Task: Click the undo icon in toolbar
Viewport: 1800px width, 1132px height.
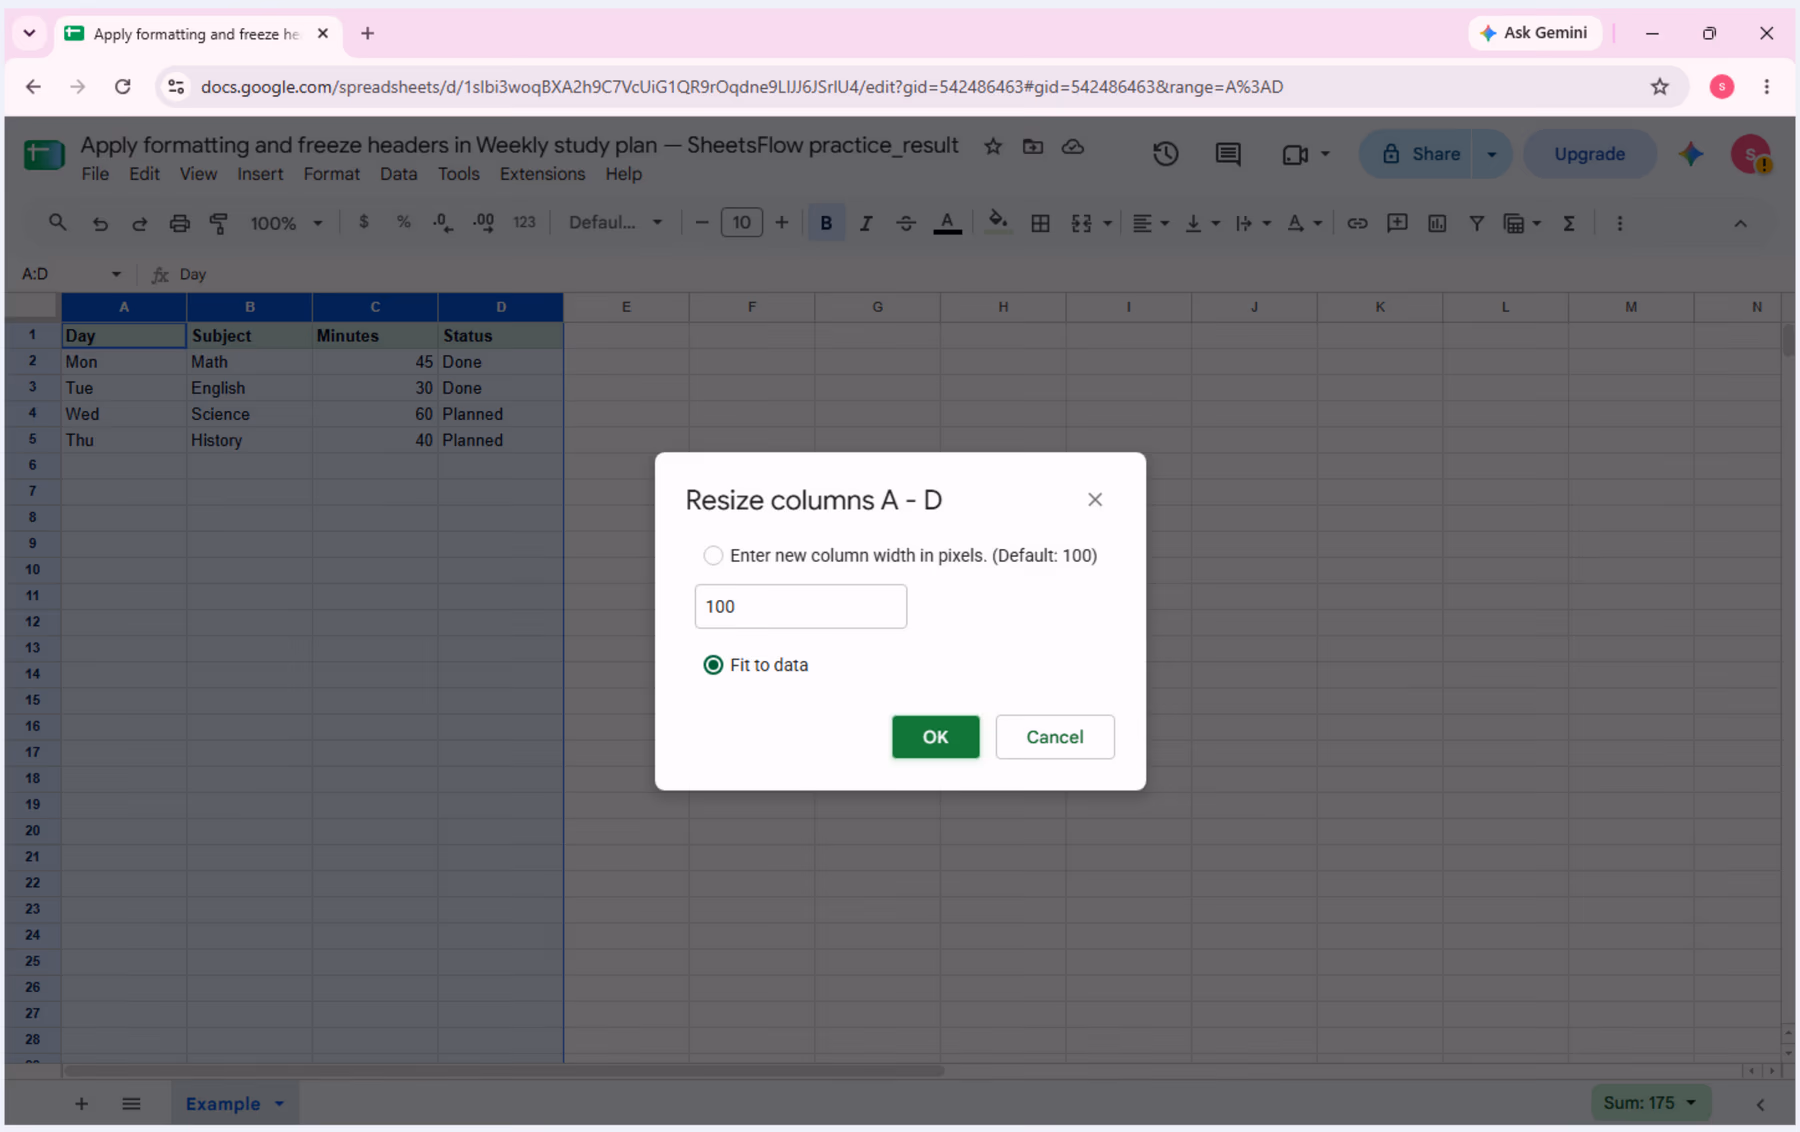Action: click(x=100, y=223)
